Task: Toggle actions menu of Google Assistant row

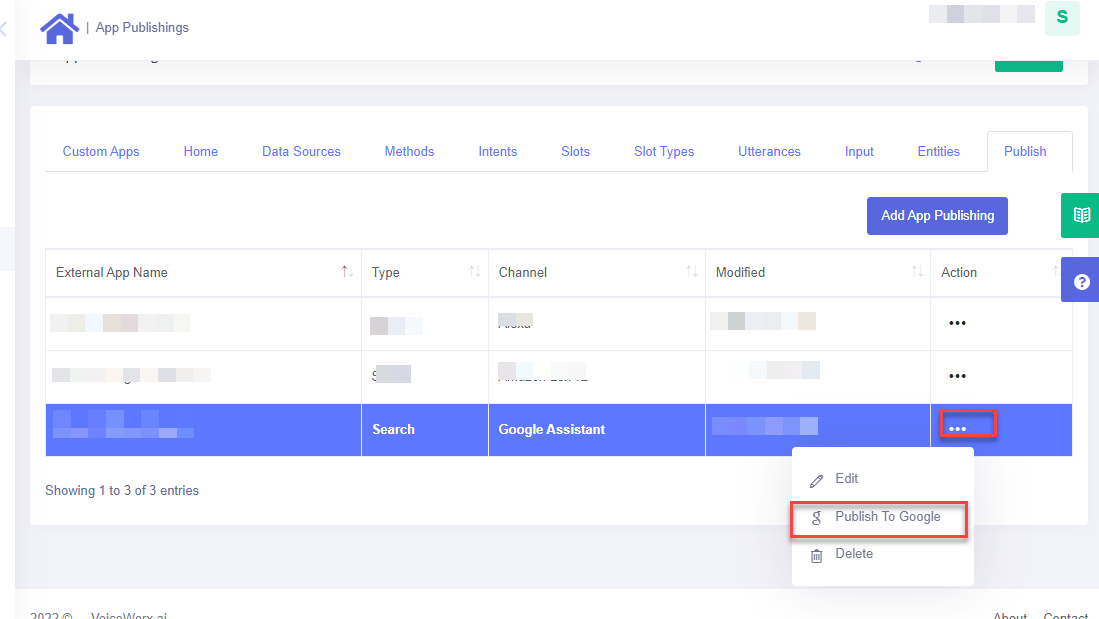Action: (957, 429)
